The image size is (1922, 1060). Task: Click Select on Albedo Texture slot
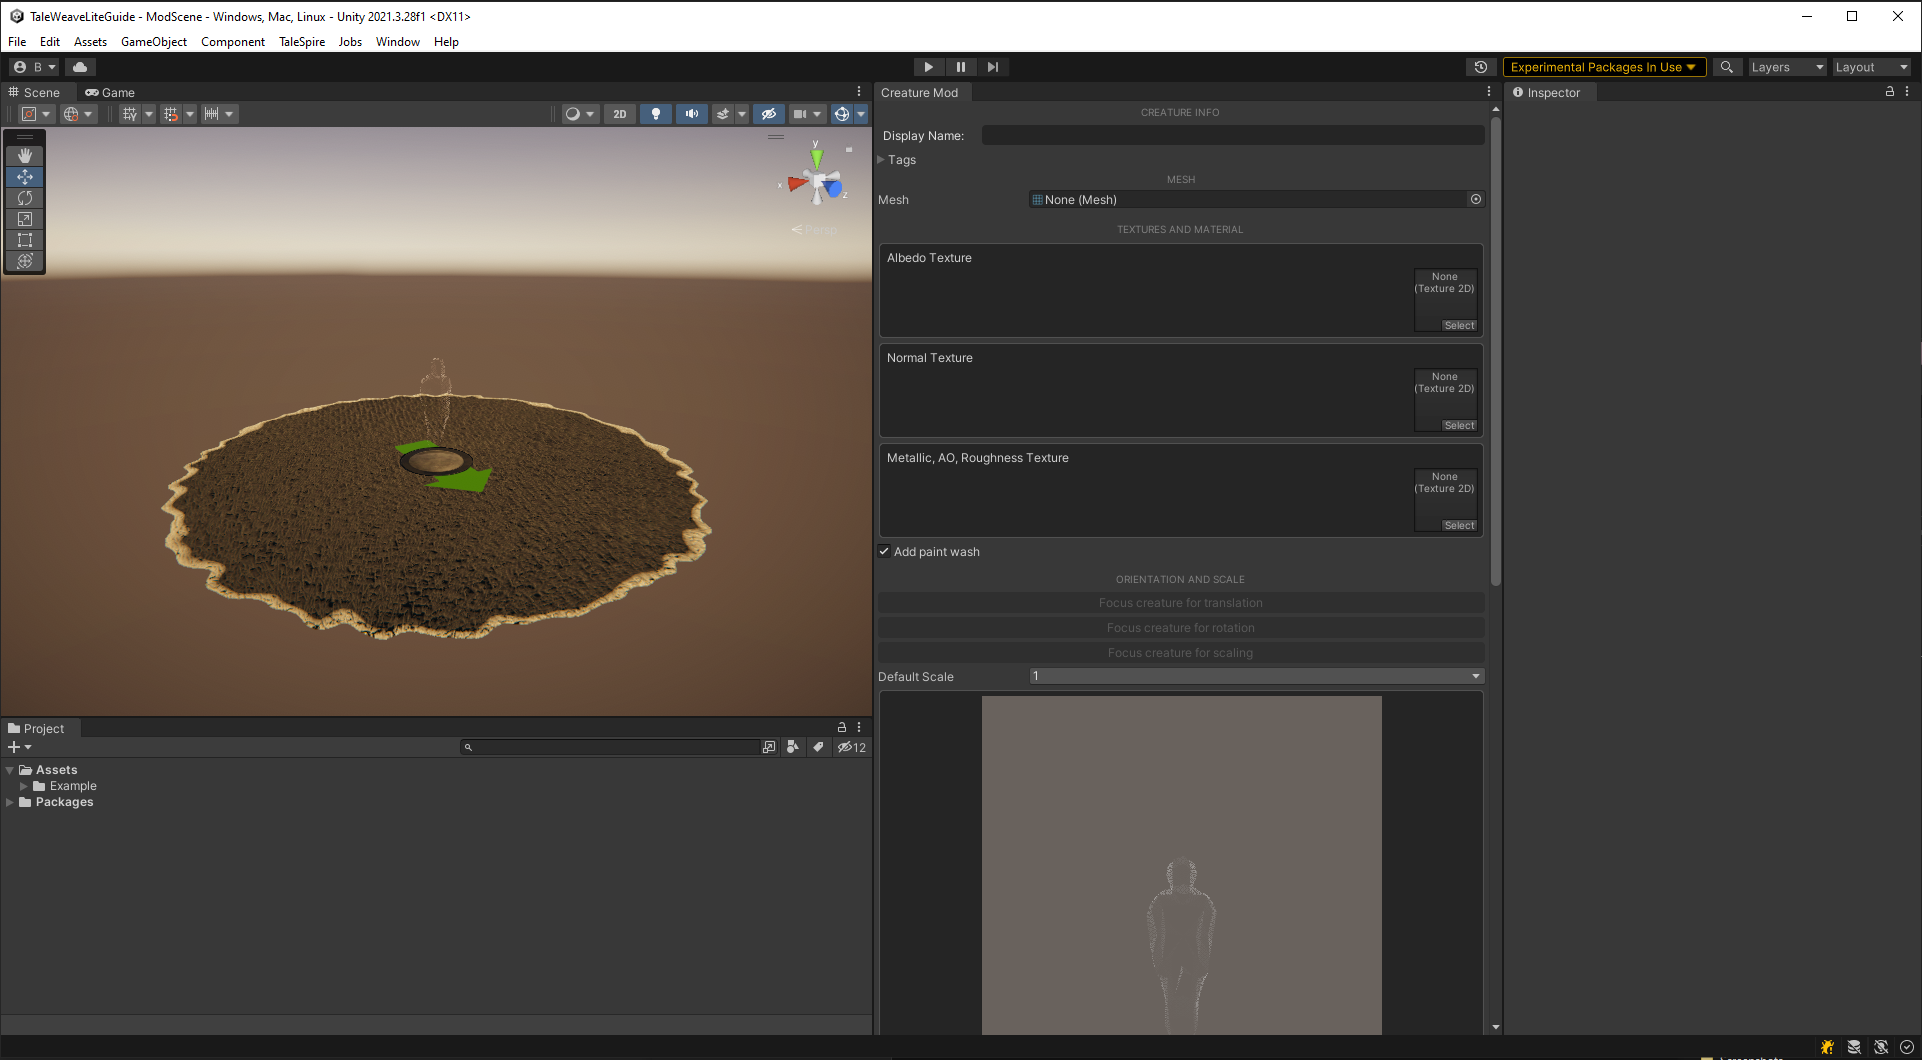[x=1459, y=325]
